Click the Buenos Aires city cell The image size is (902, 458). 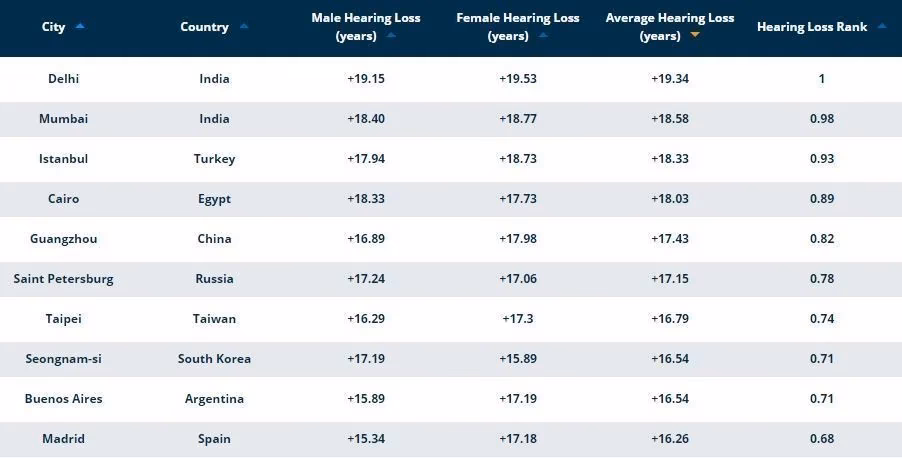[64, 399]
